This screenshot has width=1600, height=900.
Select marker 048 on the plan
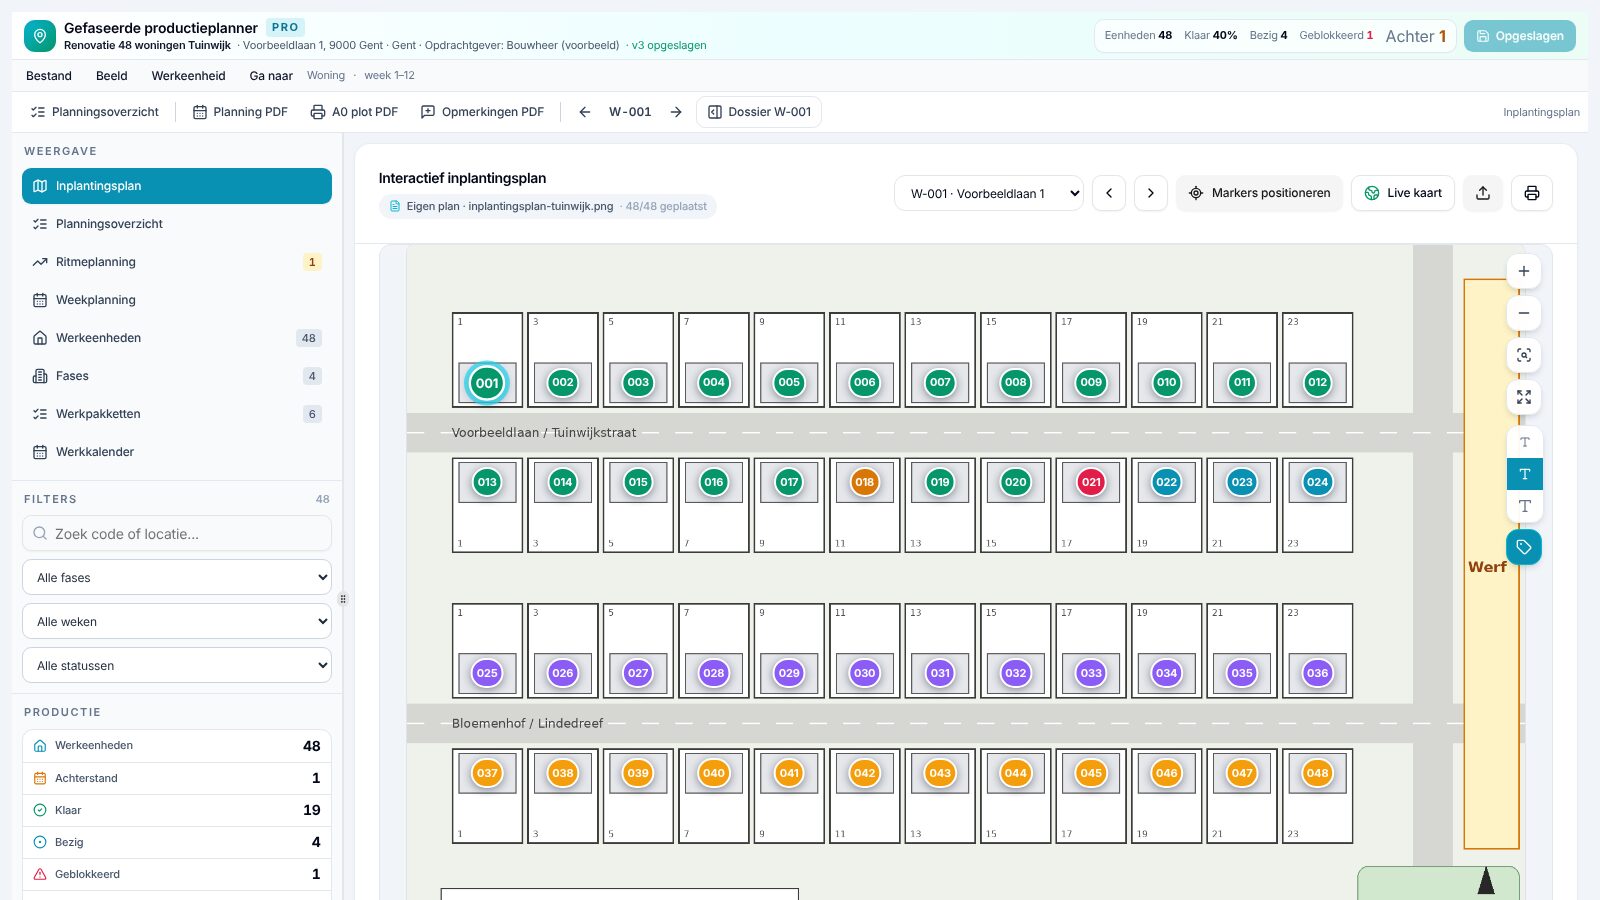pos(1318,773)
